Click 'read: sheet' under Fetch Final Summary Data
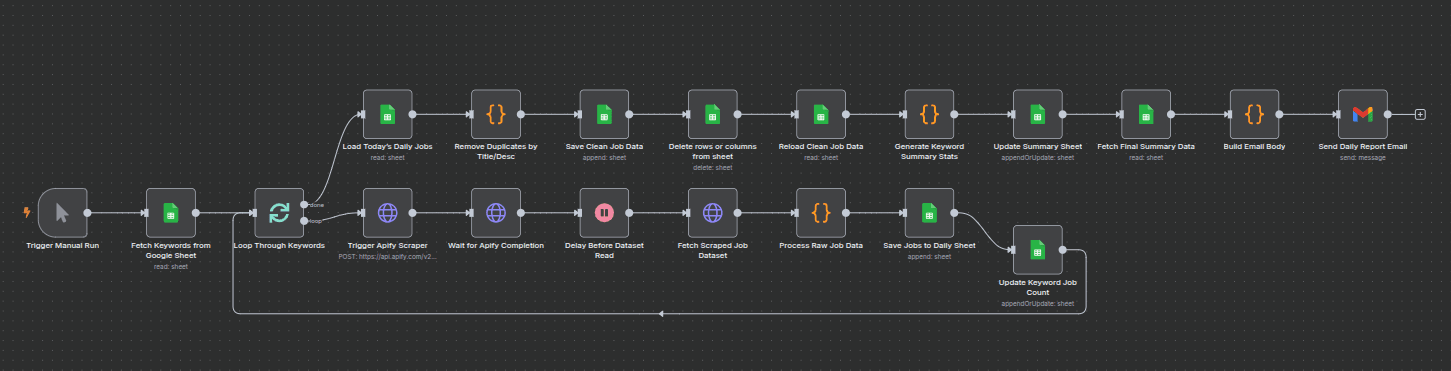The image size is (1451, 371). click(1146, 158)
